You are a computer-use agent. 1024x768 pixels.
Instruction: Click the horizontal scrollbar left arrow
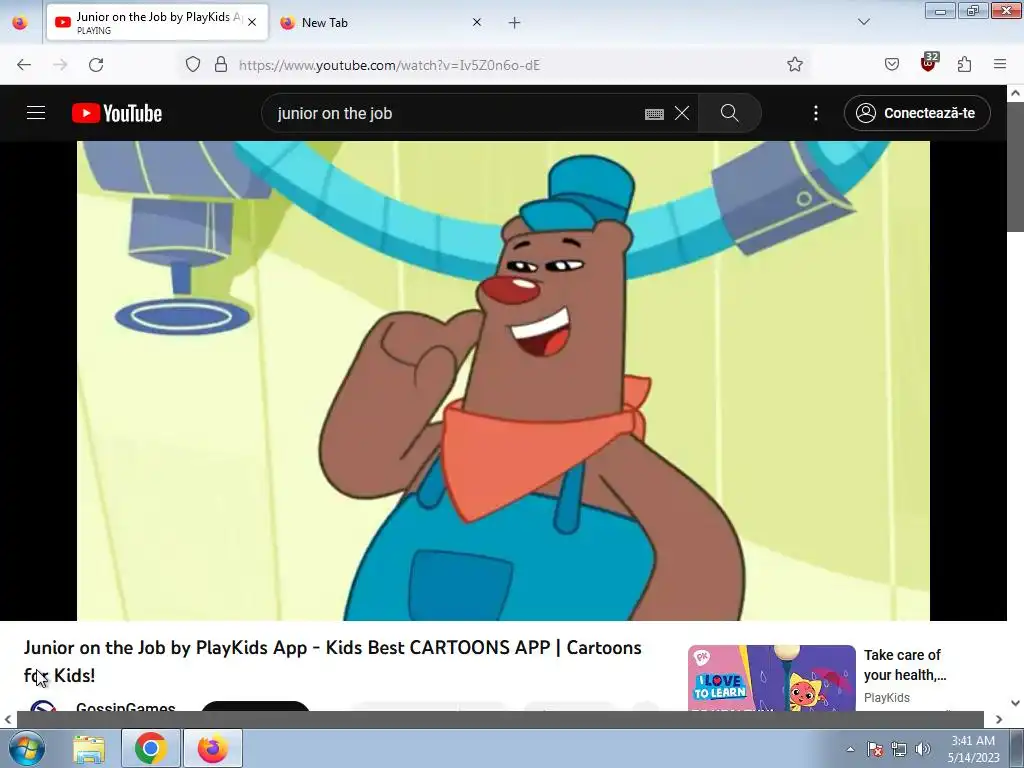(x=8, y=719)
